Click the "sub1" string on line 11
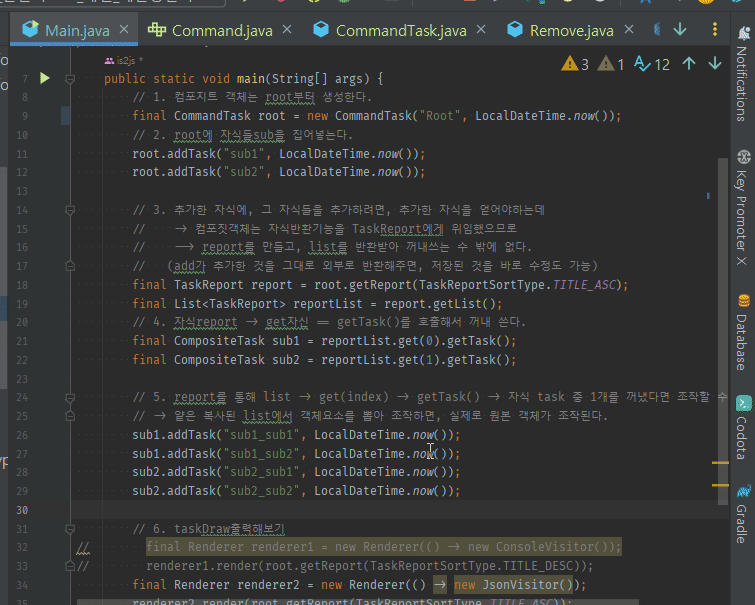Image resolution: width=755 pixels, height=605 pixels. [x=244, y=154]
